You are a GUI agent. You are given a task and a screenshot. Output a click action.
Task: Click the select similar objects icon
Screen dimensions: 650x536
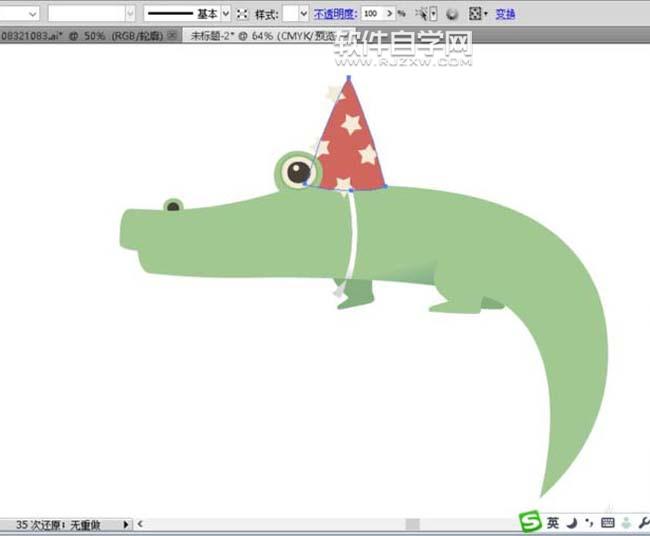point(425,14)
